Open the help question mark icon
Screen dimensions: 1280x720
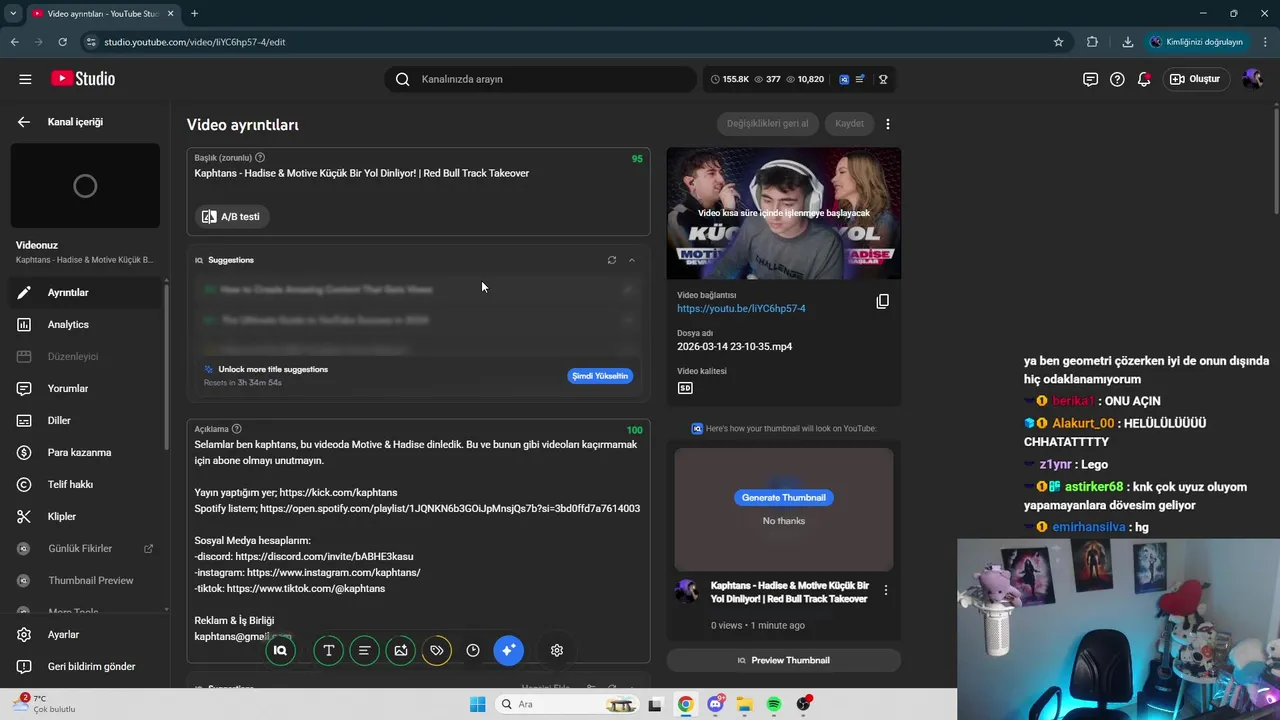point(1117,79)
